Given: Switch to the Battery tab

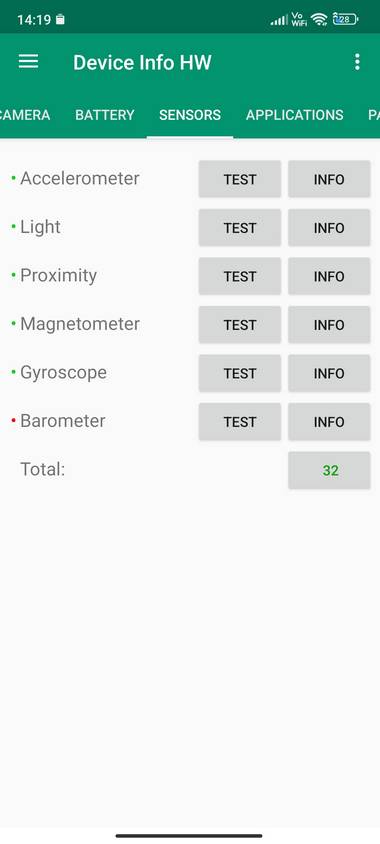Looking at the screenshot, I should pos(105,115).
